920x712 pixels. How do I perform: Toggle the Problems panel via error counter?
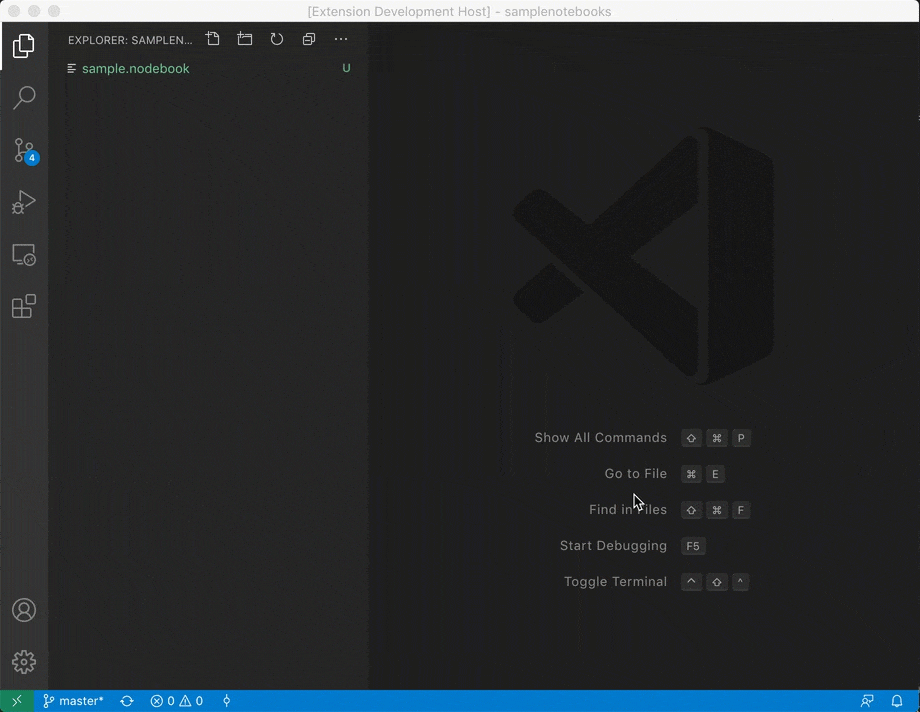click(177, 701)
